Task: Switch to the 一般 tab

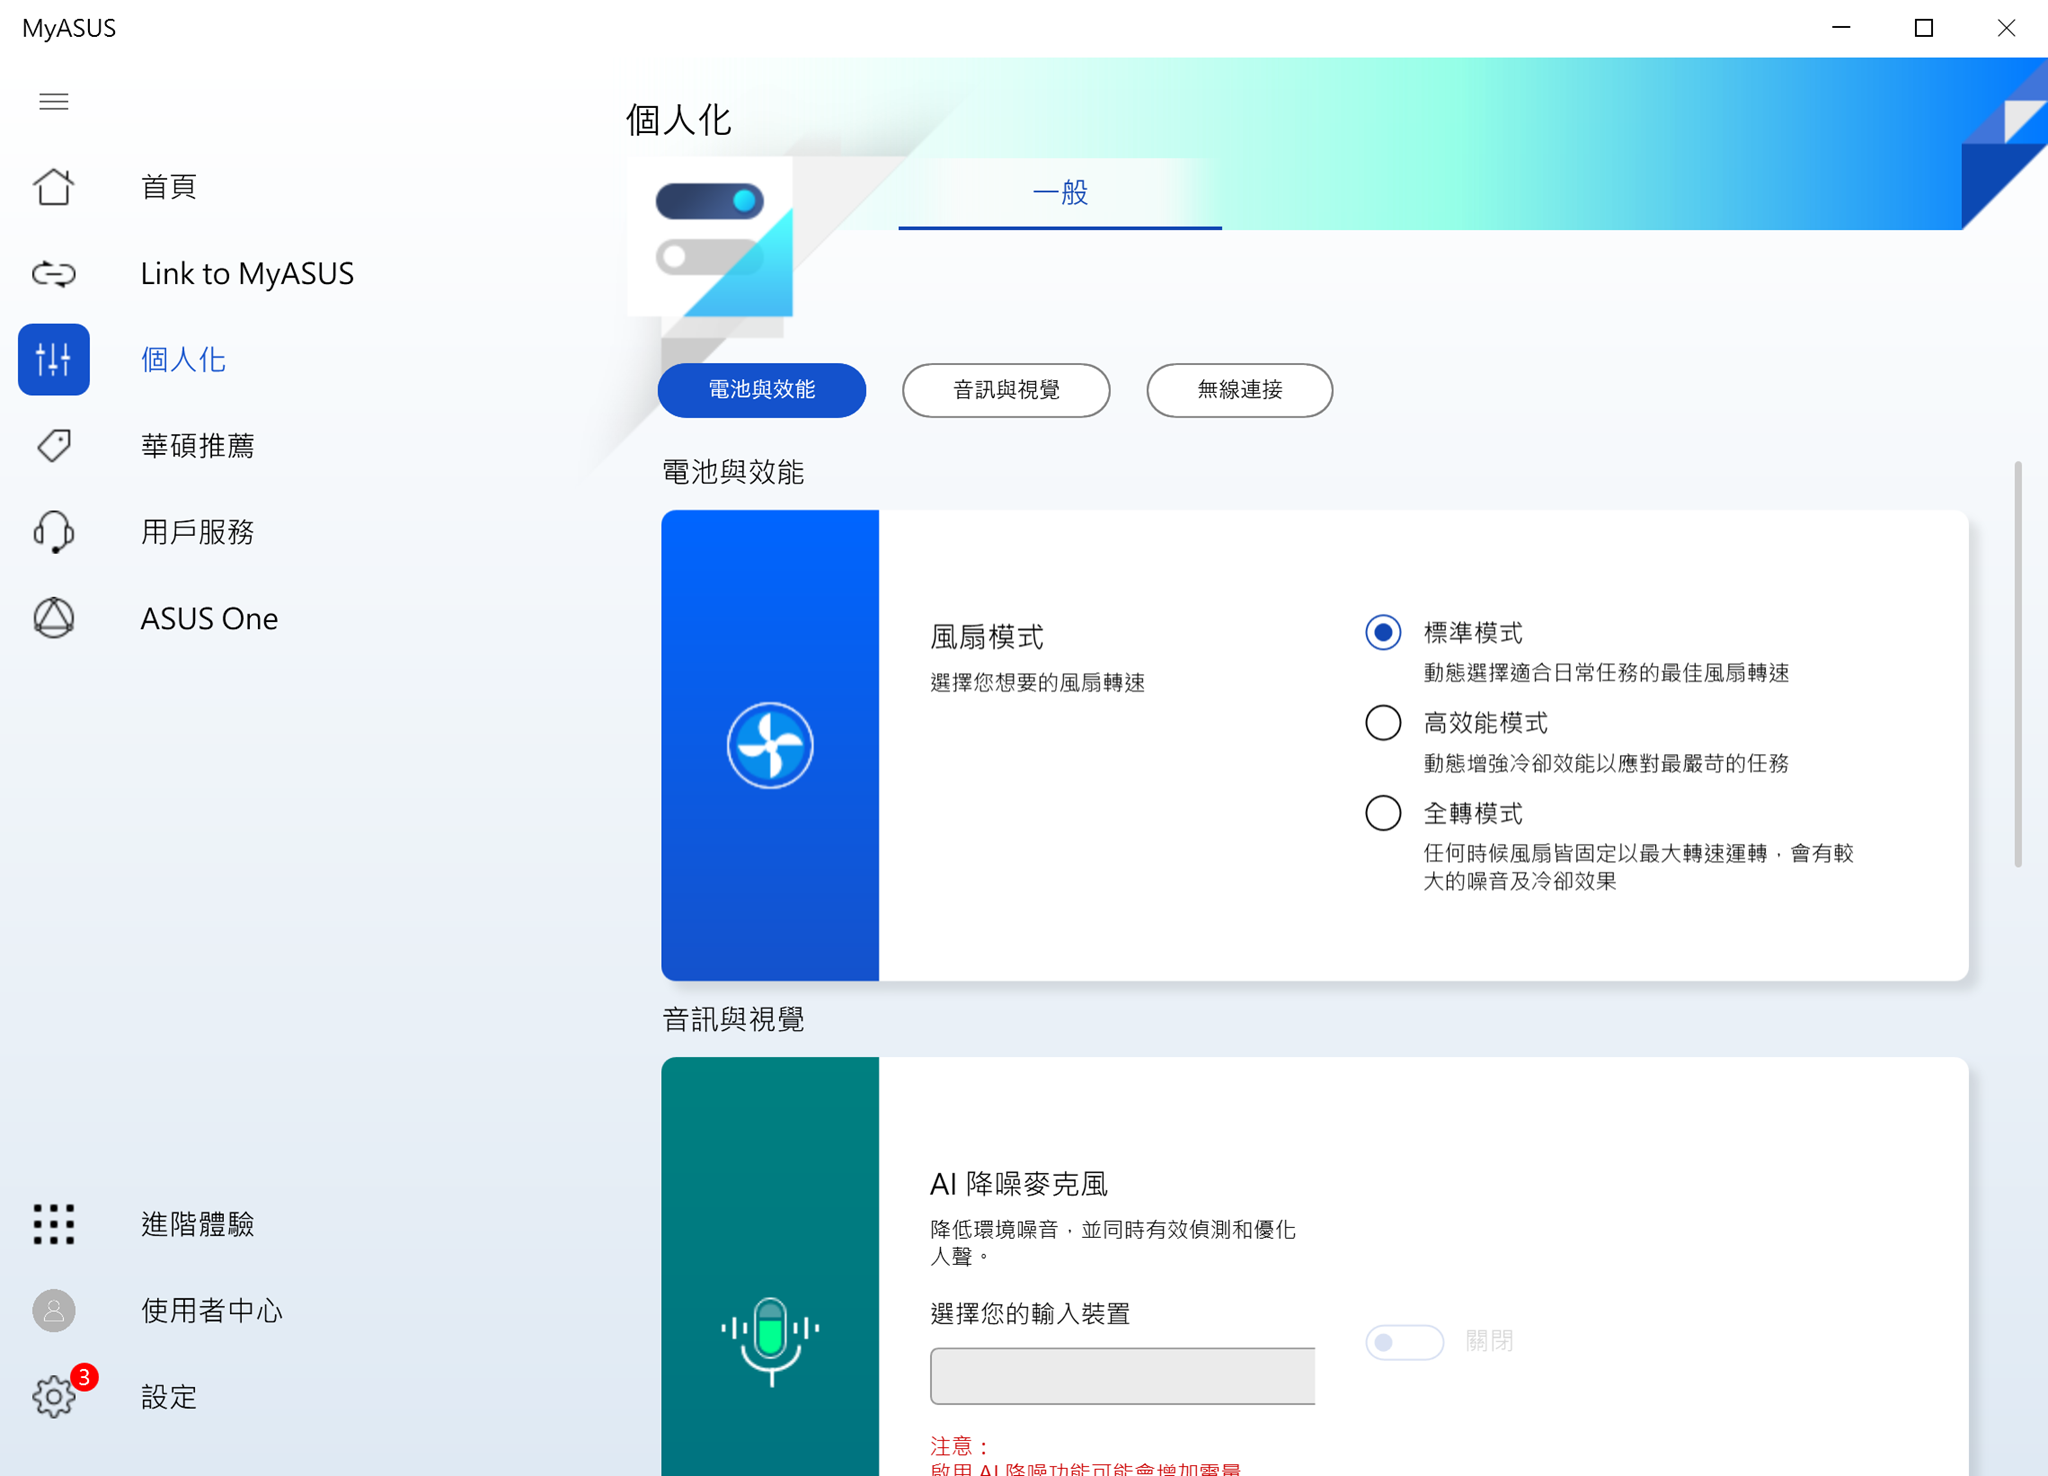Action: (1060, 192)
